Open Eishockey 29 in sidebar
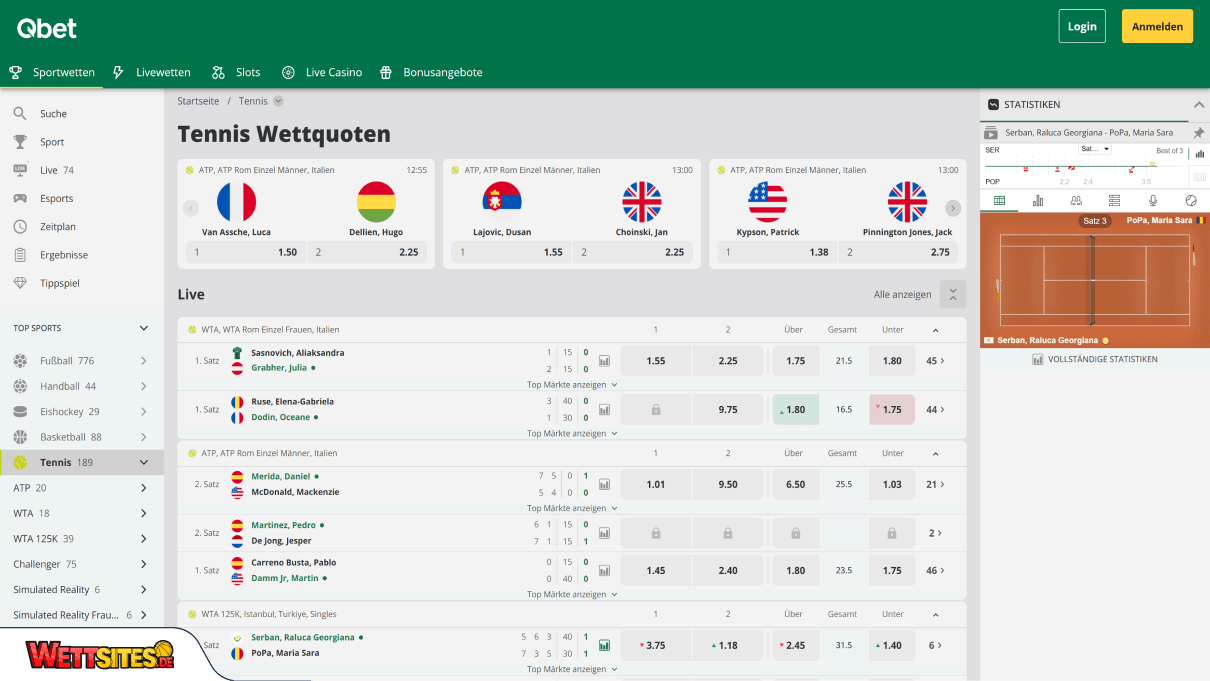The width and height of the screenshot is (1210, 681). [x=82, y=412]
